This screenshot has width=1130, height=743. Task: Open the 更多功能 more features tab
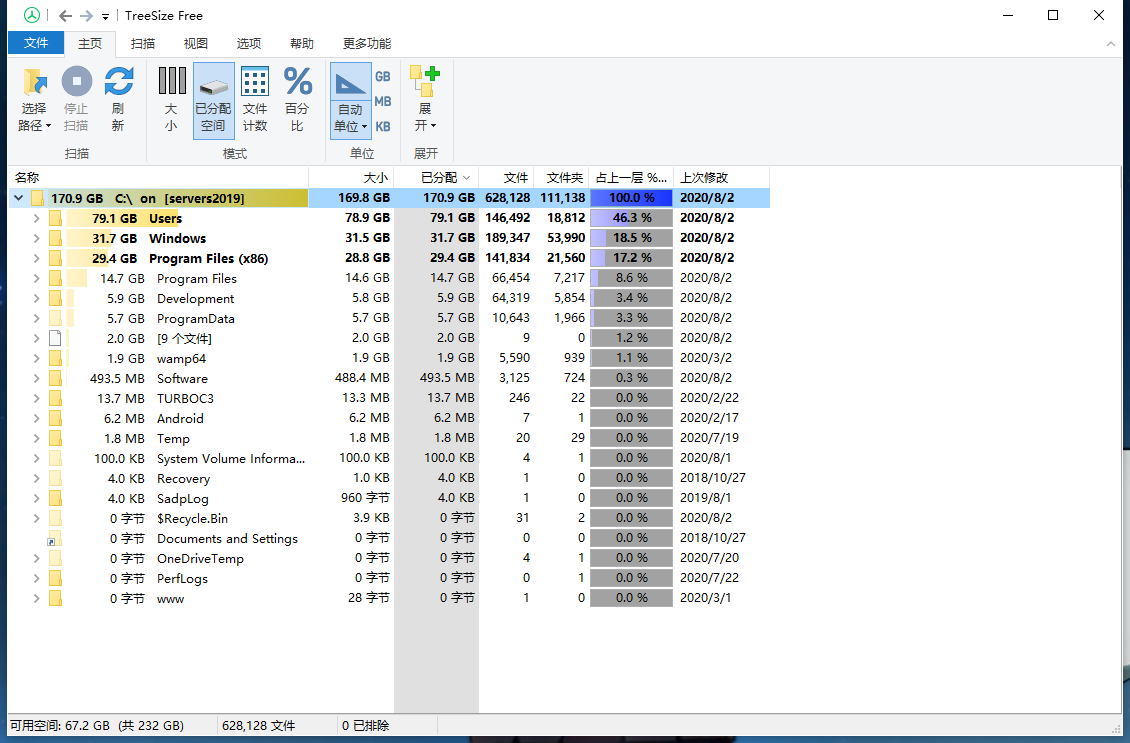pos(367,43)
